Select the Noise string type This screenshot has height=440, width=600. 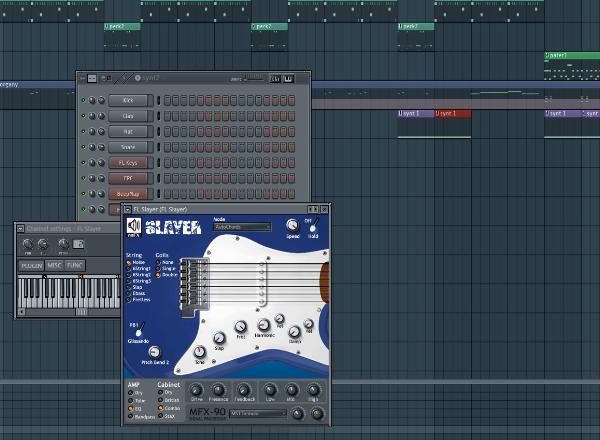tap(136, 262)
